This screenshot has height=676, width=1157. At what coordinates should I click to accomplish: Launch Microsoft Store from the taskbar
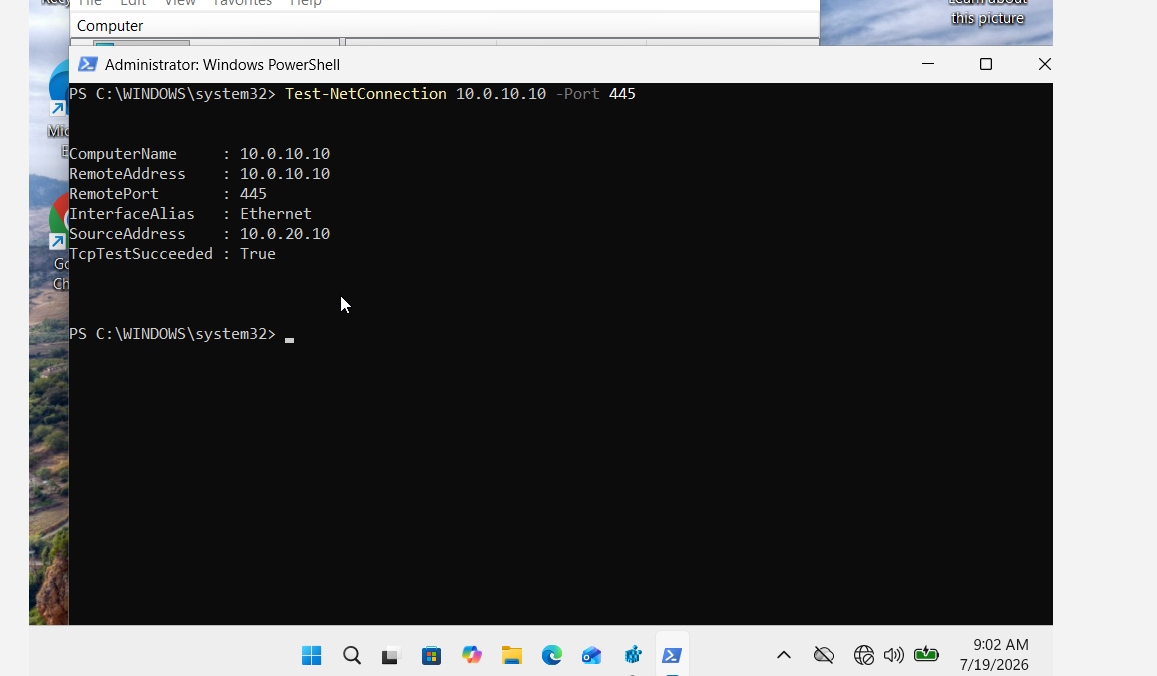(x=431, y=655)
